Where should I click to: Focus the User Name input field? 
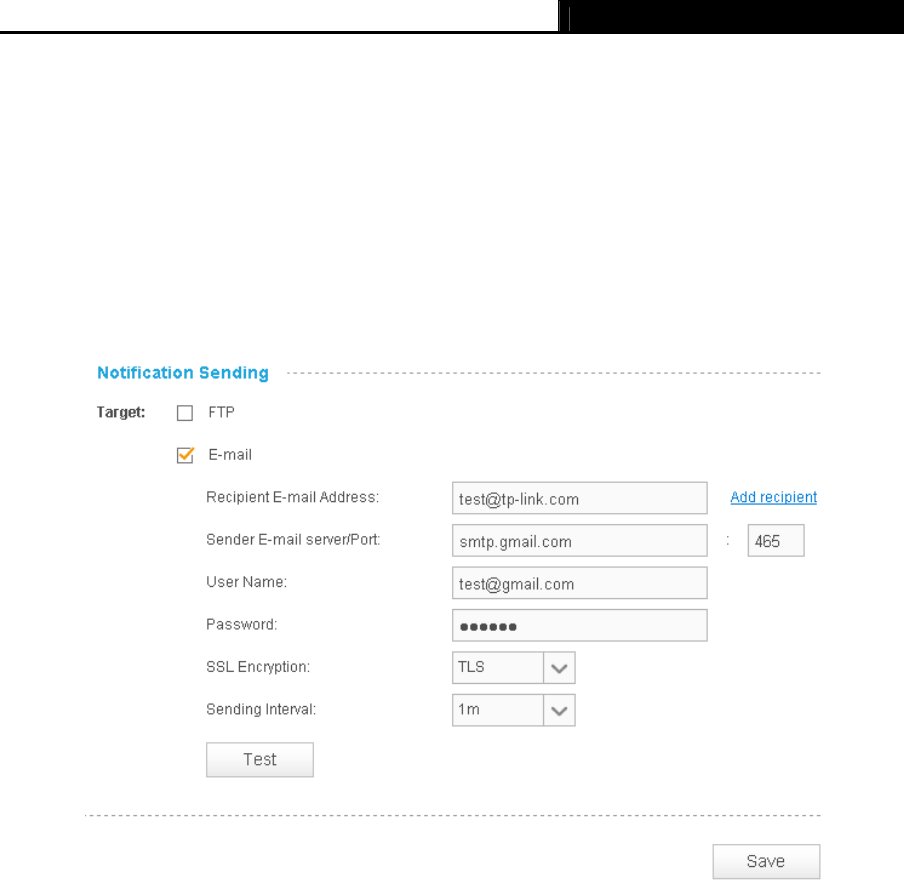[579, 583]
